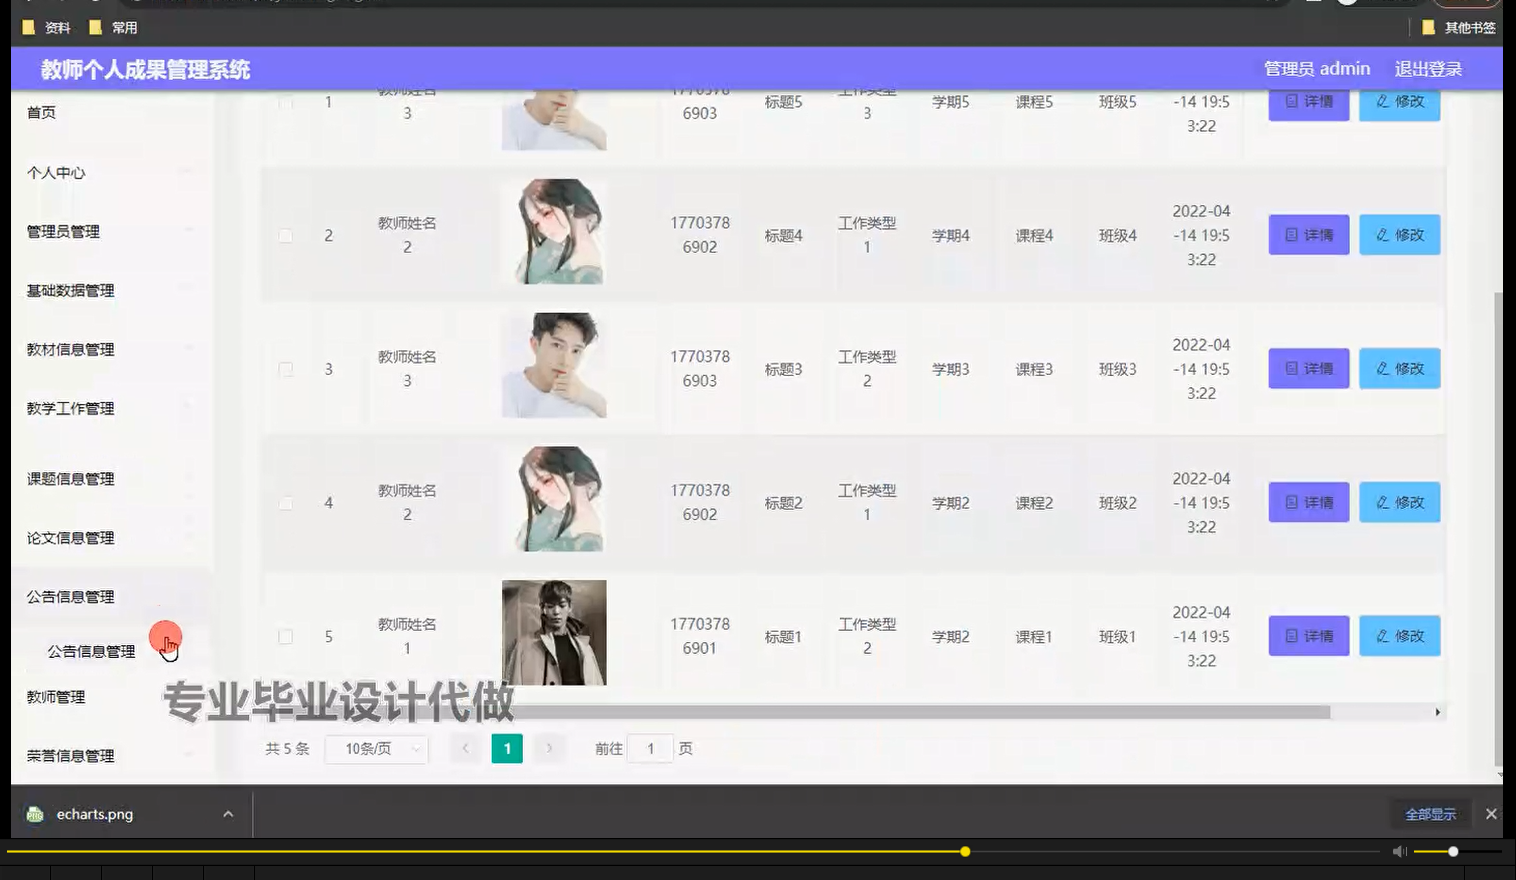The height and width of the screenshot is (880, 1516).
Task: Expand 荣誉信息管理 menu
Action: pos(111,755)
